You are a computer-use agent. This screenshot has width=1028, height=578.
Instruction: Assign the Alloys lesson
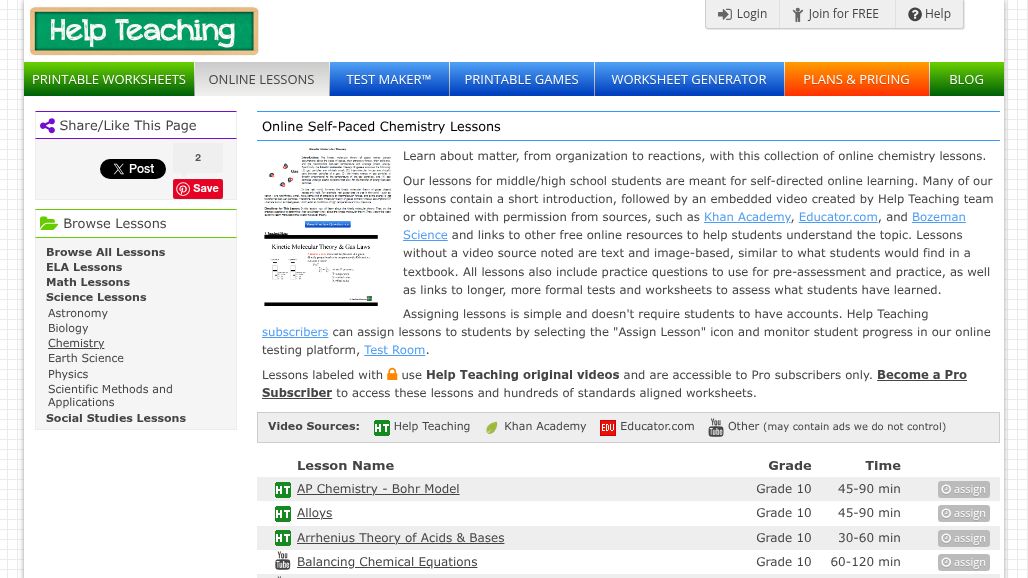click(x=963, y=514)
